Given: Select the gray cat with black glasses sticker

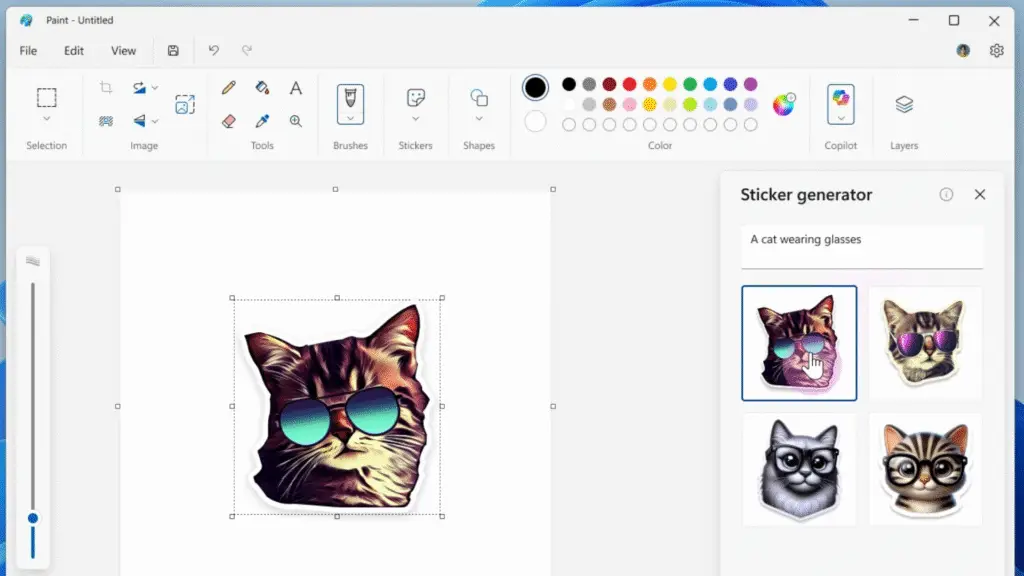Looking at the screenshot, I should [799, 470].
